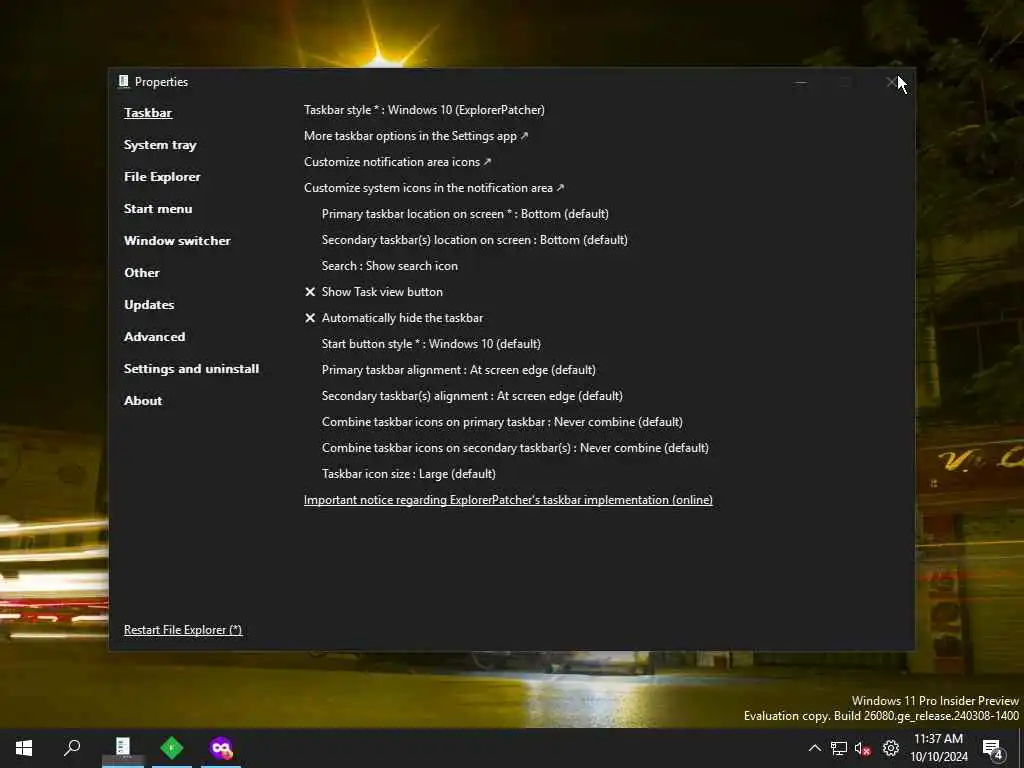The image size is (1024, 768).
Task: Change Secondary taskbar(s) location on screen
Action: tap(475, 240)
